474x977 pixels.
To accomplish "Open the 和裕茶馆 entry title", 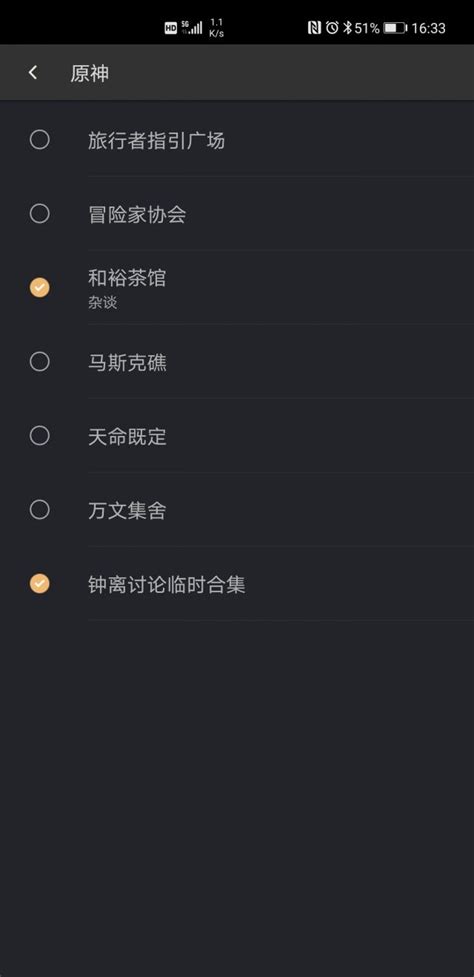I will click(127, 278).
